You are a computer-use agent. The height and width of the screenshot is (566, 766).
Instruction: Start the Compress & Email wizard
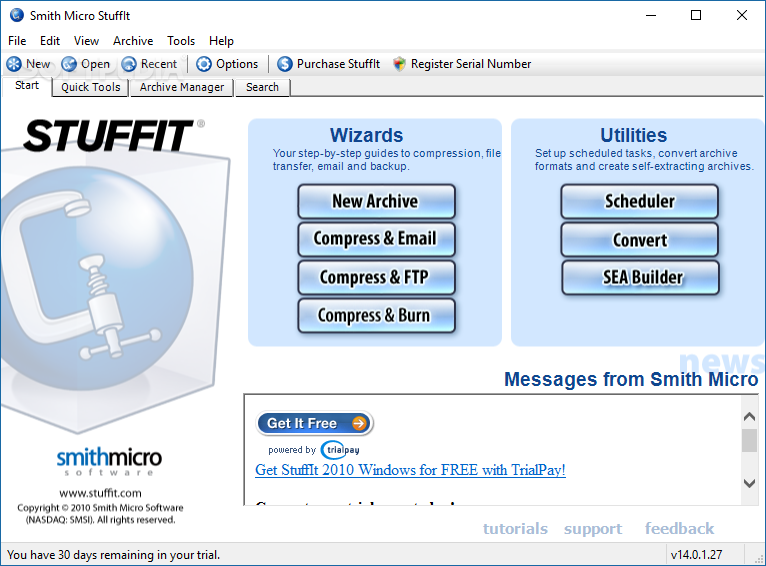tap(376, 239)
